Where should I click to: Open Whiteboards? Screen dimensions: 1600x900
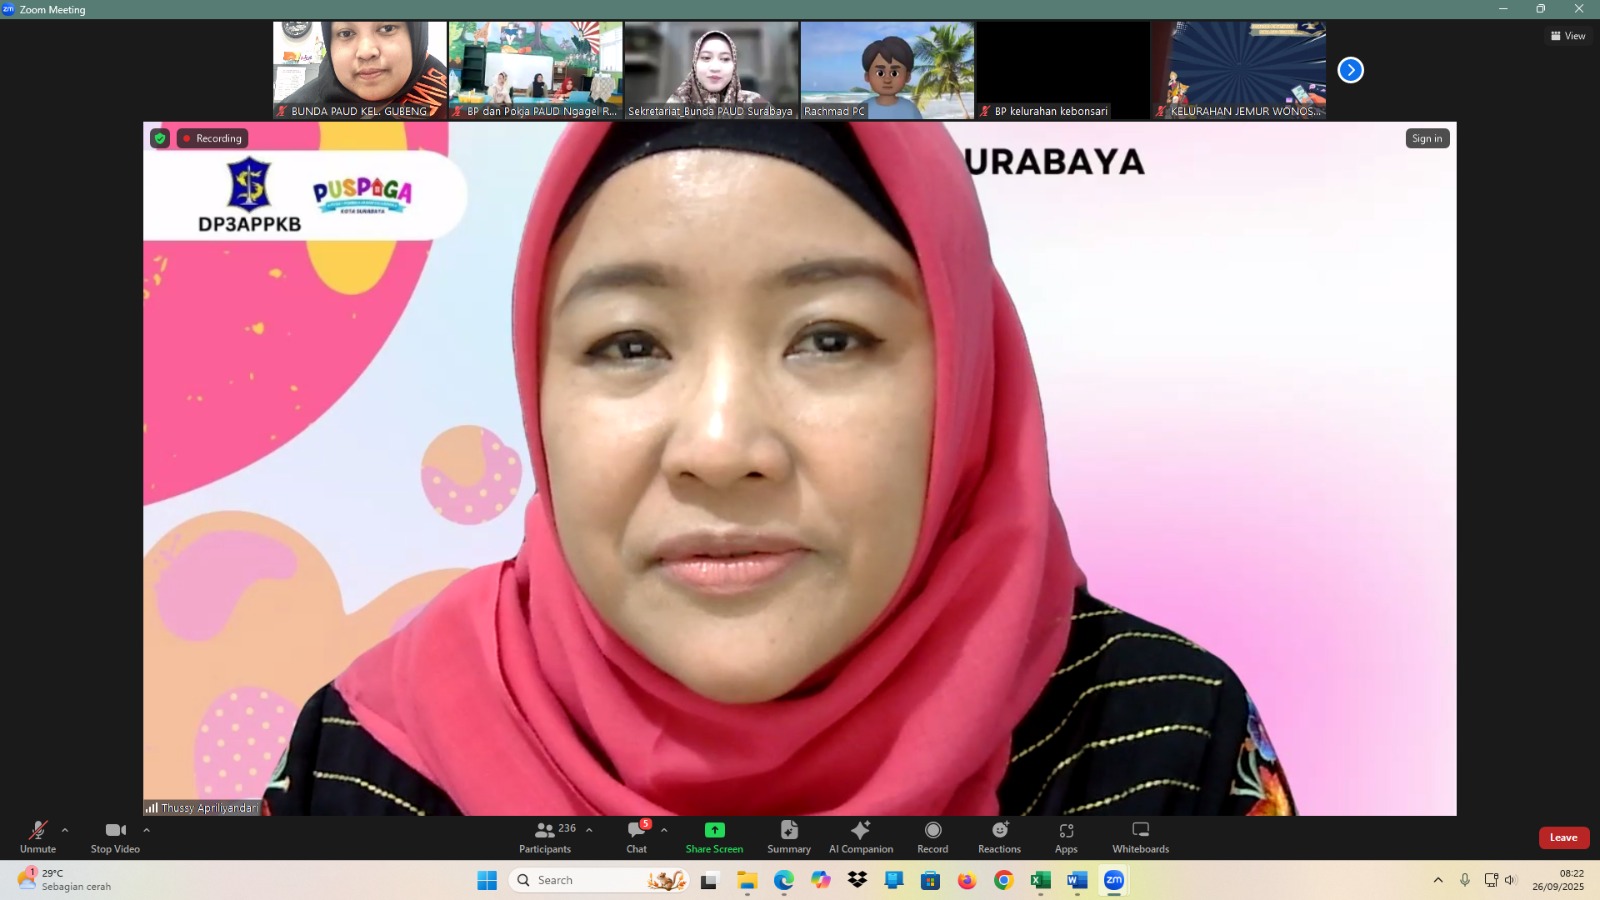pos(1141,838)
